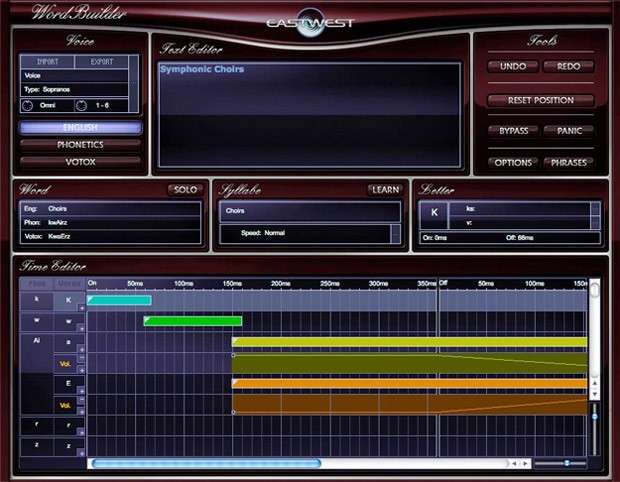Click the green w phoneme bar
This screenshot has width=620, height=482.
pyautogui.click(x=193, y=321)
